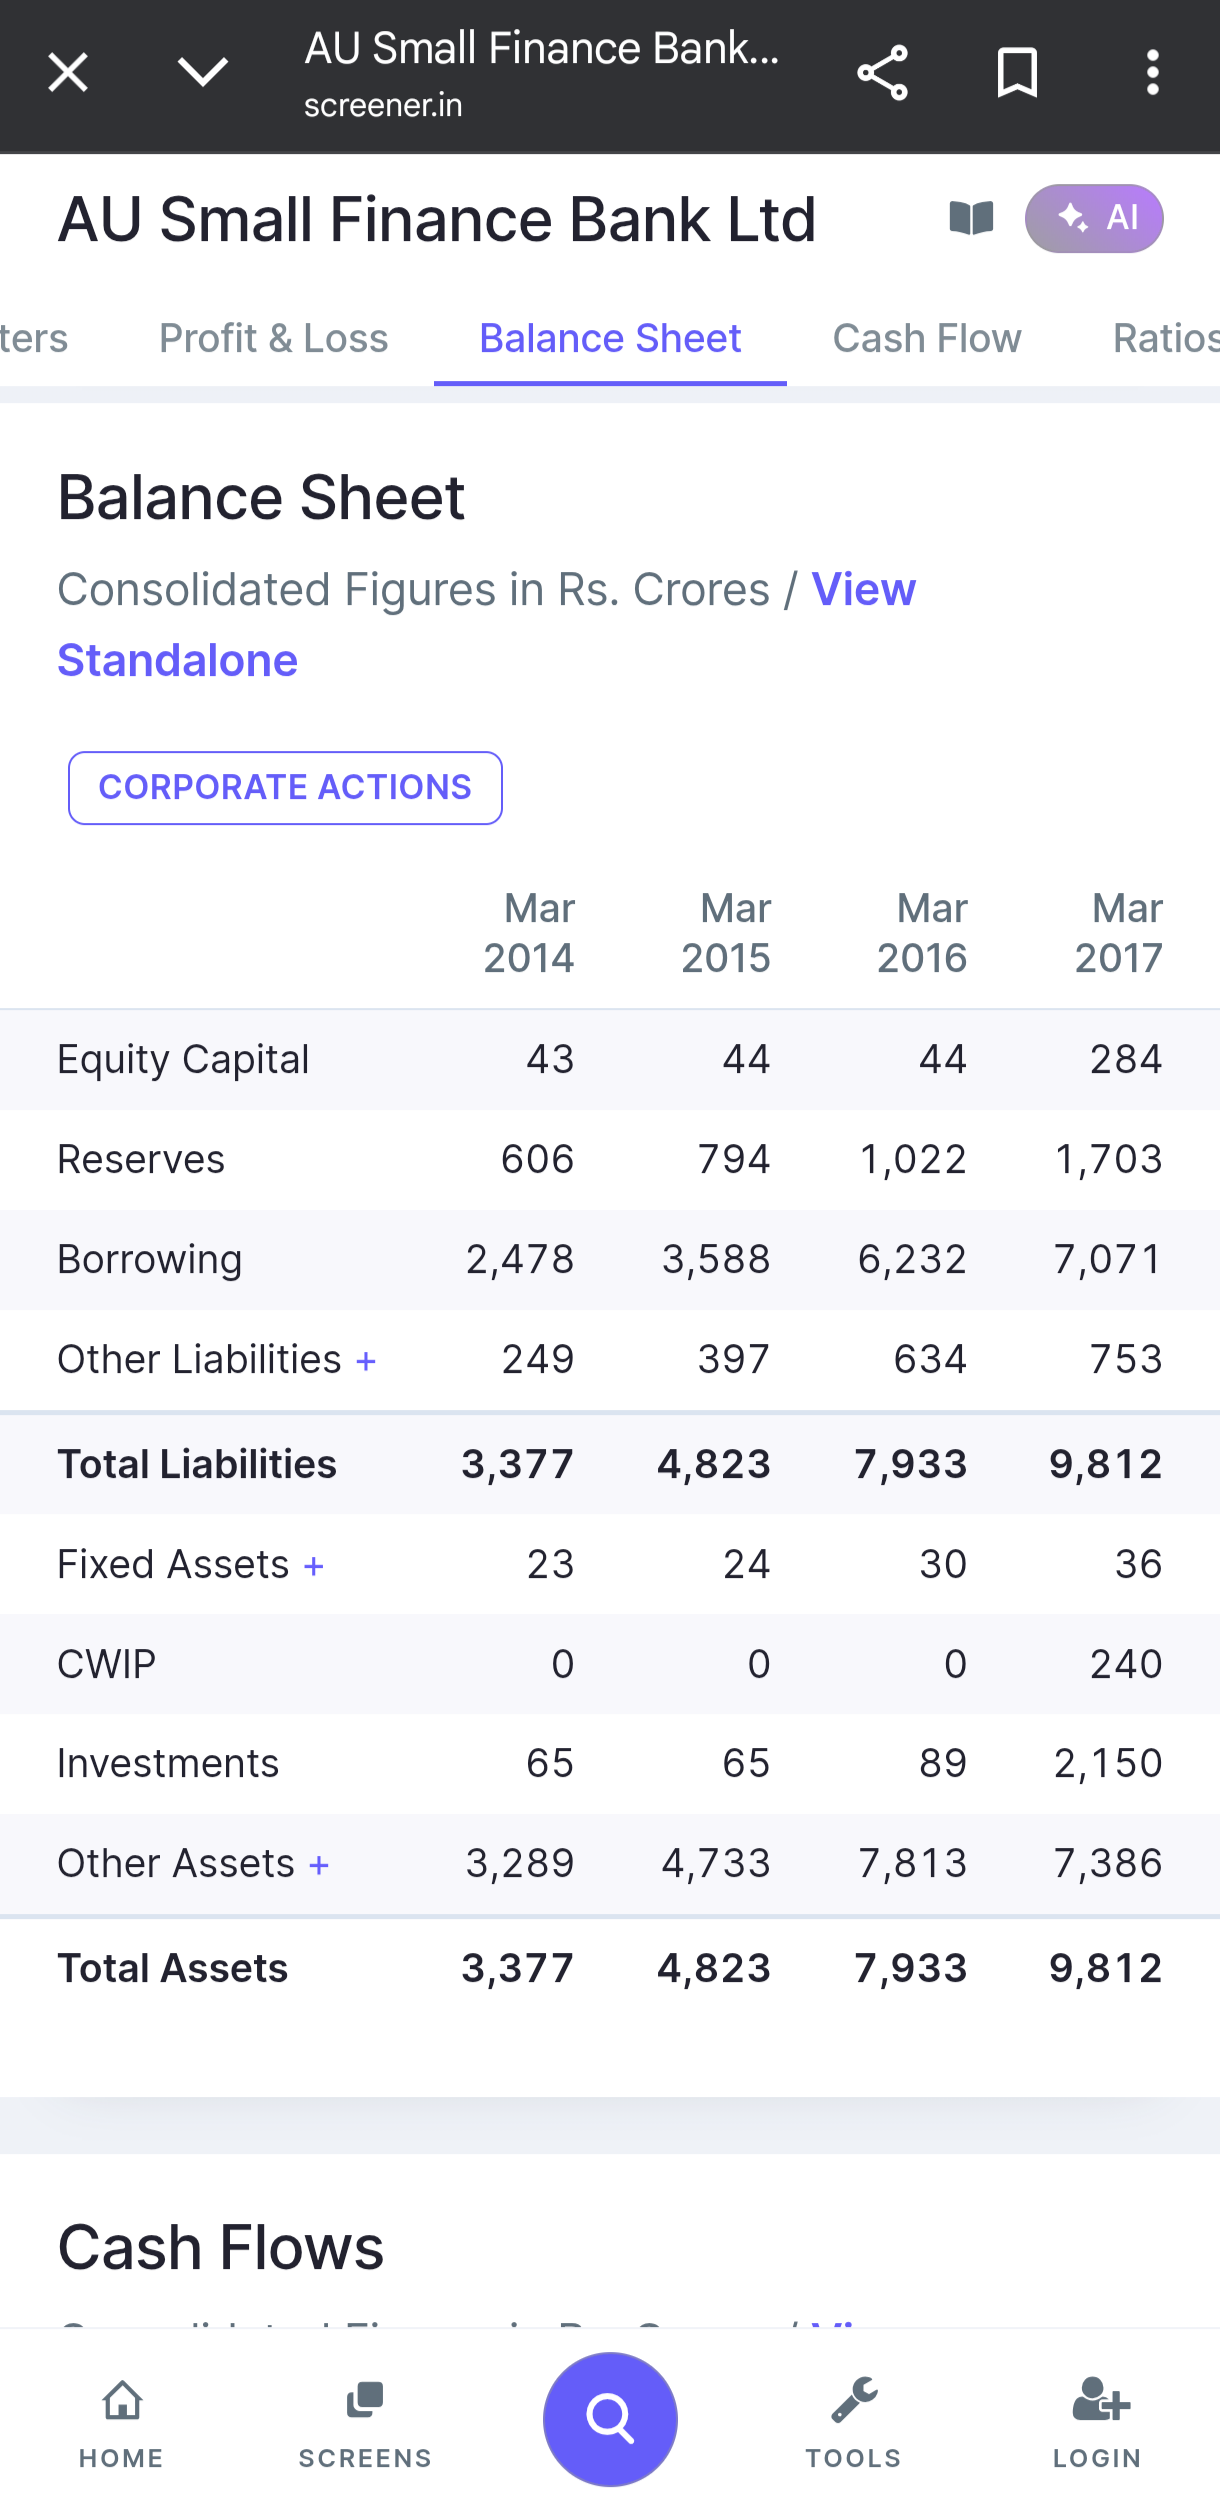The height and width of the screenshot is (2505, 1220).
Task: Open the View Standalone link
Action: point(178,660)
